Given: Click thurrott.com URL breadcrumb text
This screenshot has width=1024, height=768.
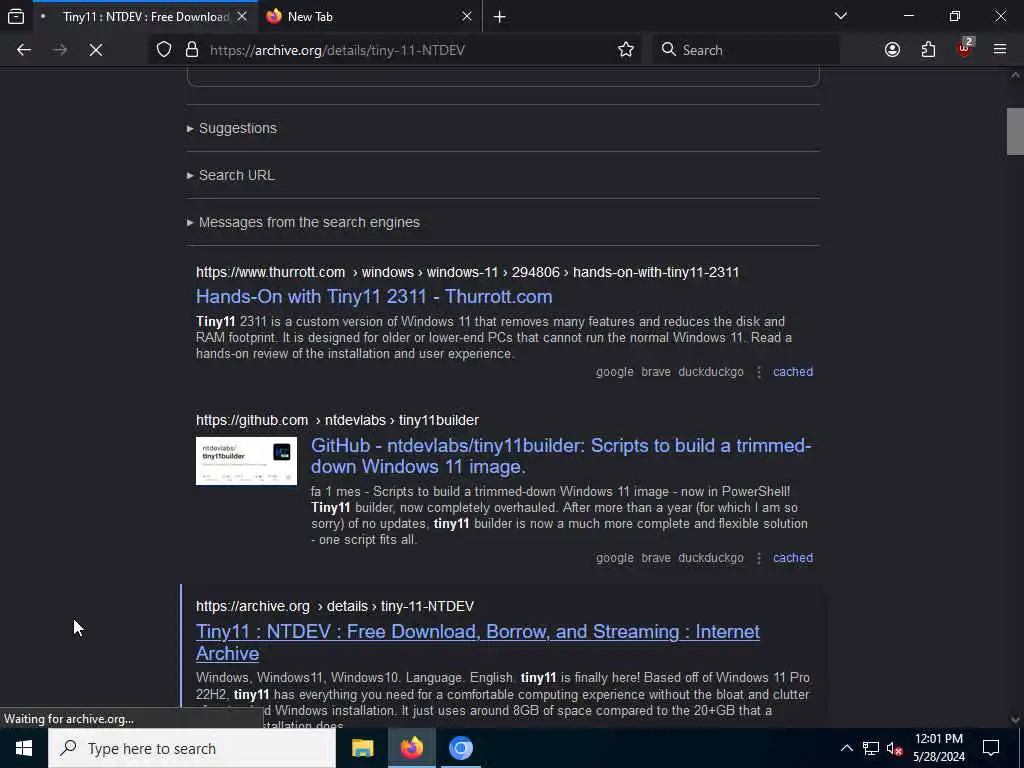Looking at the screenshot, I should [467, 272].
